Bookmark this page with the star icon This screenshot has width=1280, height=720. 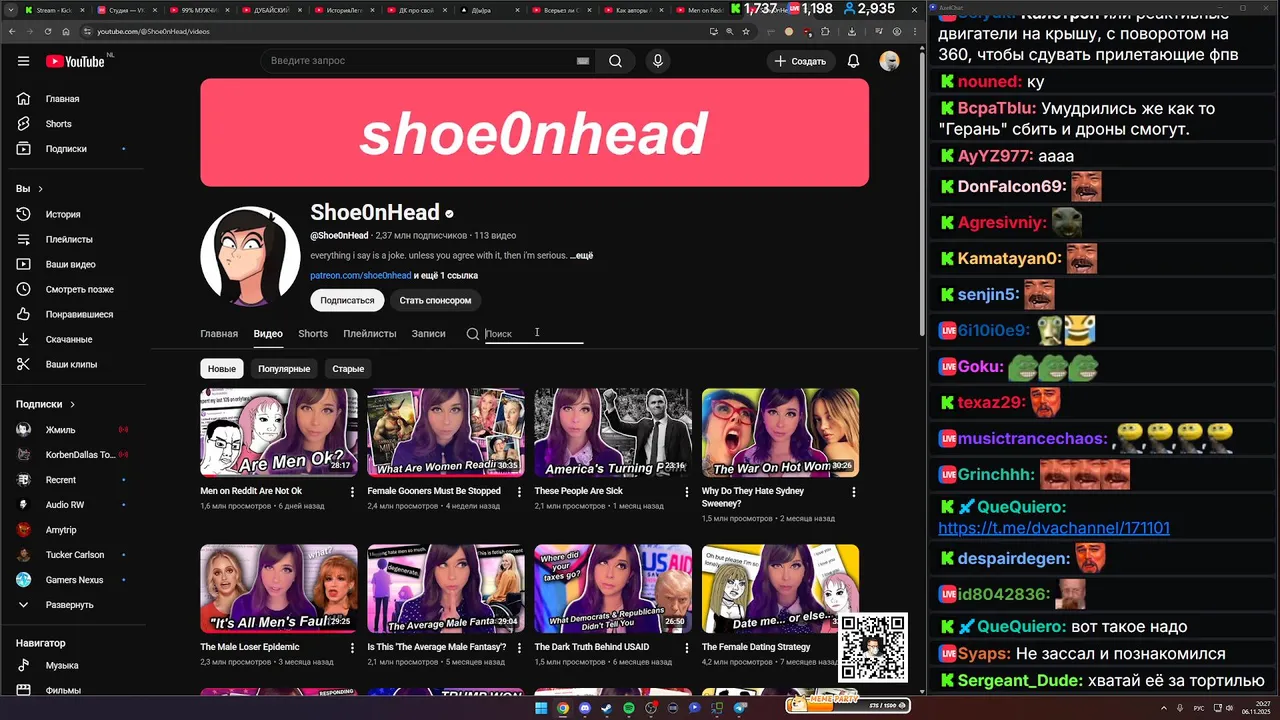click(746, 31)
